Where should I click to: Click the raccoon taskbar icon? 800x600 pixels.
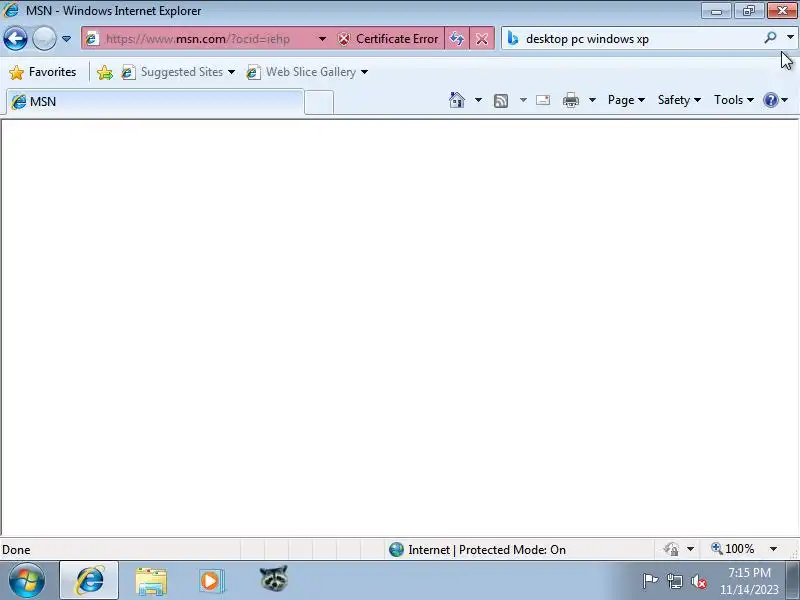pos(274,579)
